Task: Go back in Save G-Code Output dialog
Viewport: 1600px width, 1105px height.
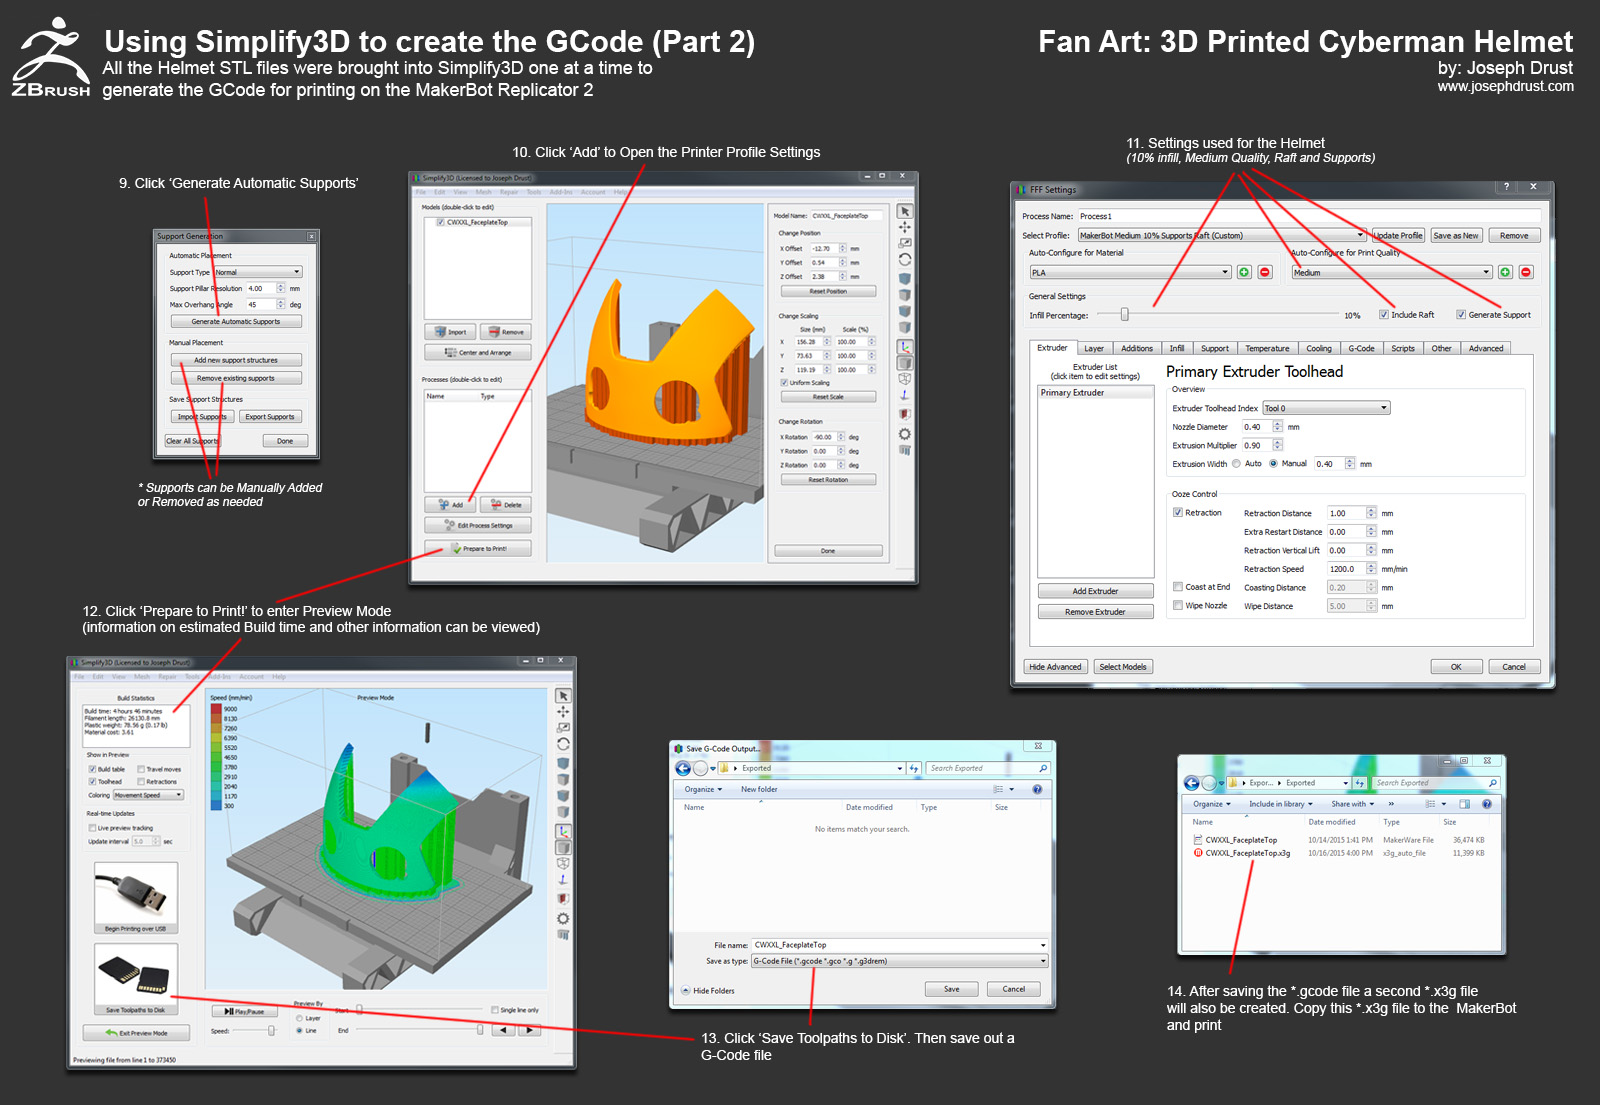Action: (683, 768)
